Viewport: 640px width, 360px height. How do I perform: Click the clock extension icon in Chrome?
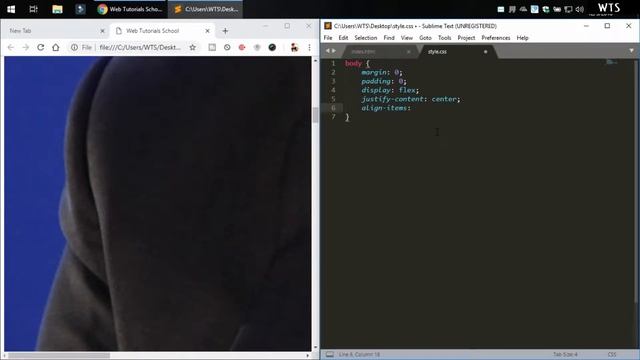point(227,47)
